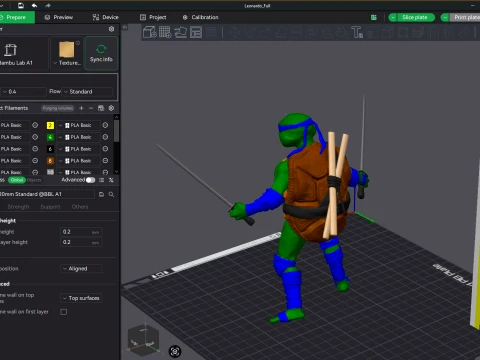Switch to the Project tab

click(x=153, y=17)
